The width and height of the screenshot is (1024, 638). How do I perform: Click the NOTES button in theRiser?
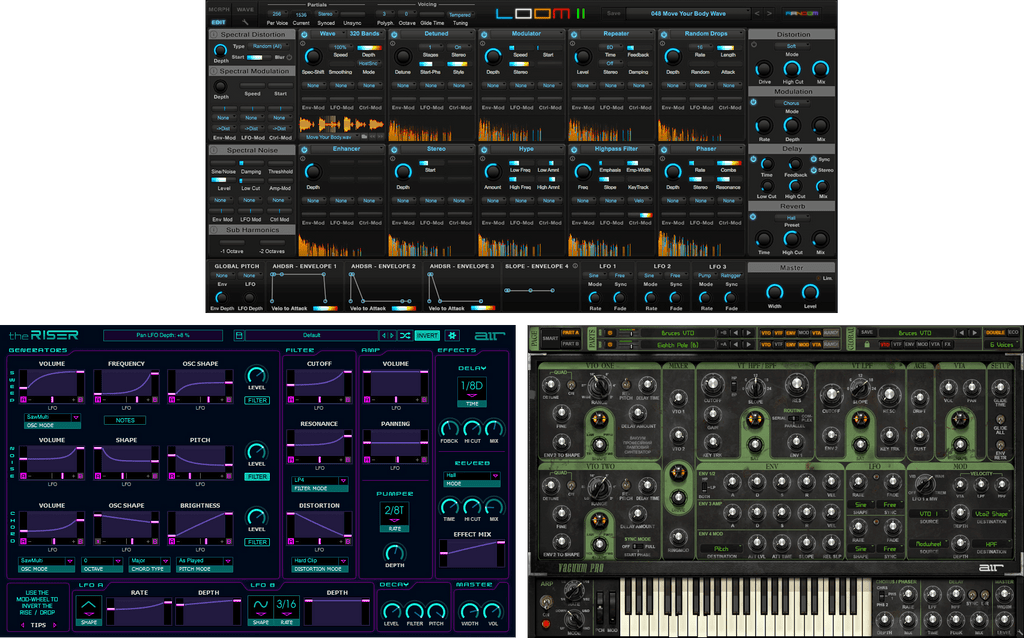[x=125, y=421]
